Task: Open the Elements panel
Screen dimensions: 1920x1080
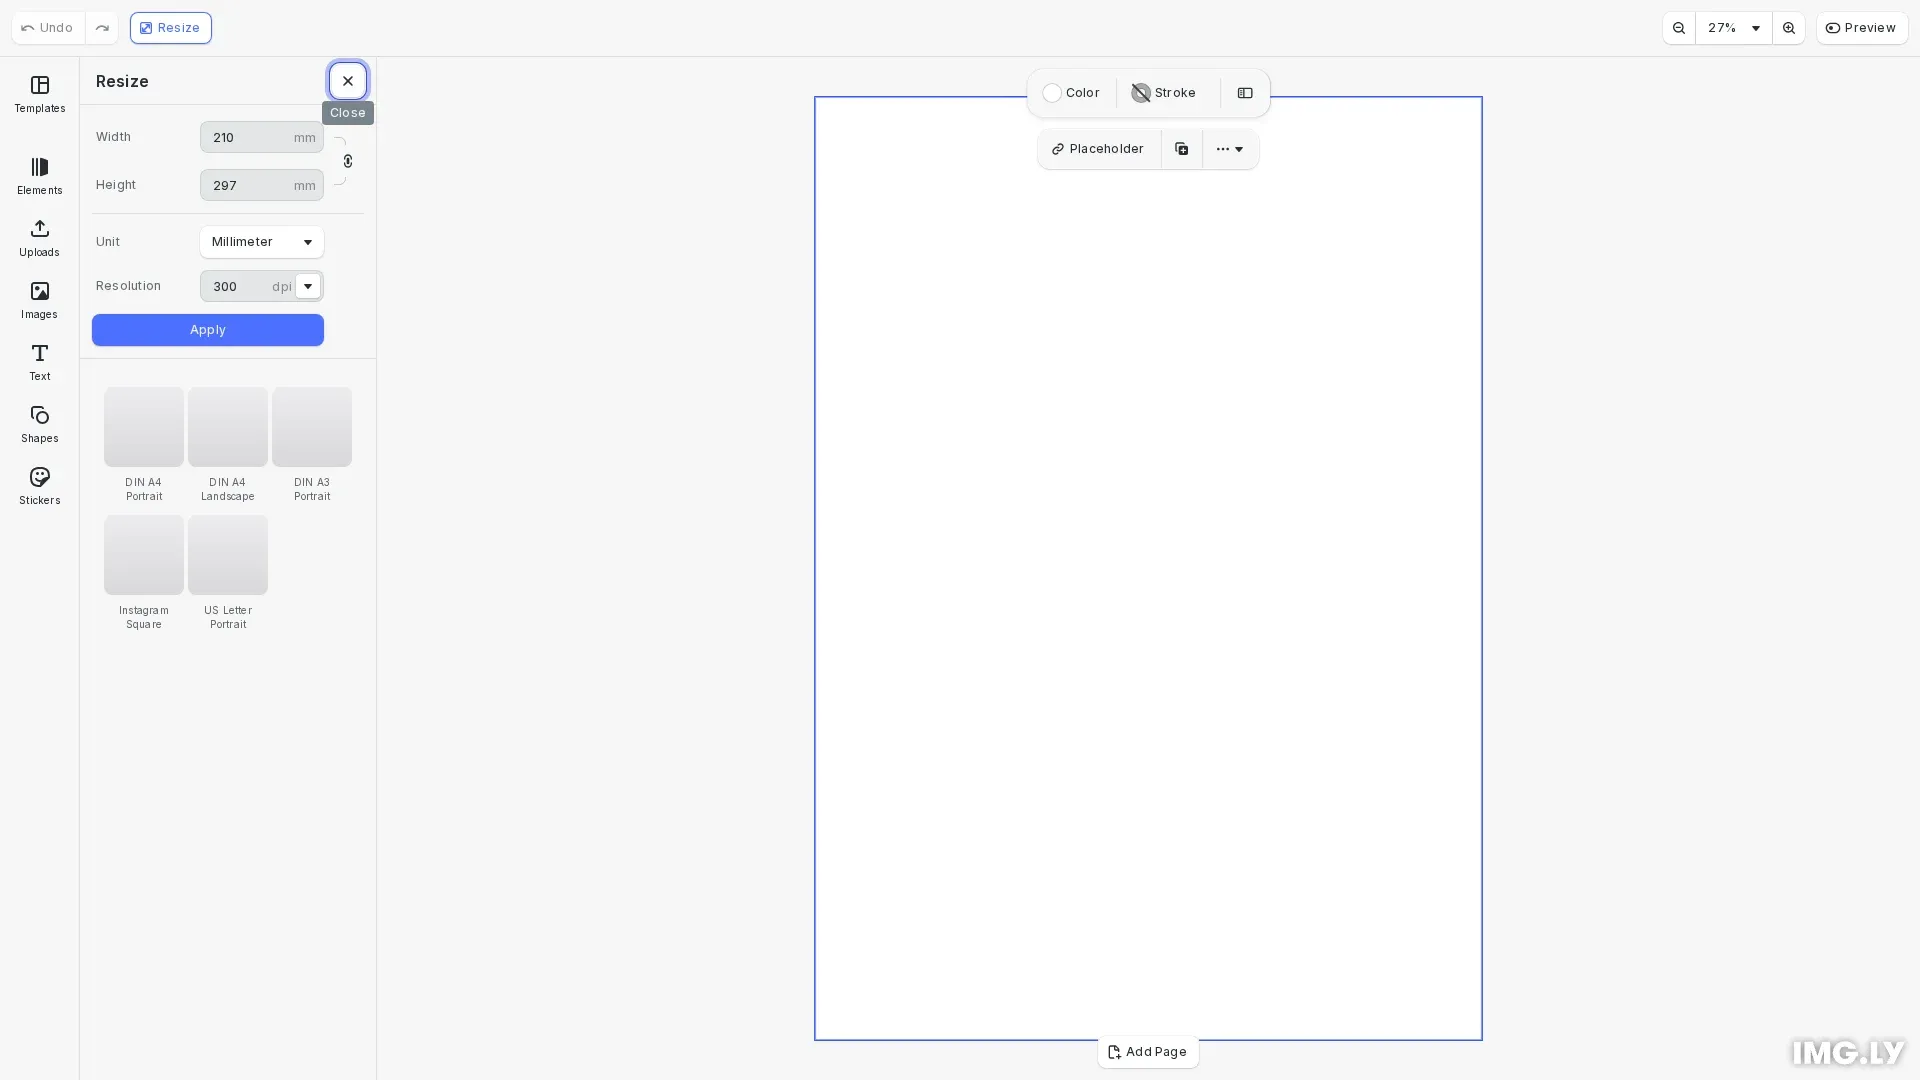Action: pyautogui.click(x=39, y=176)
